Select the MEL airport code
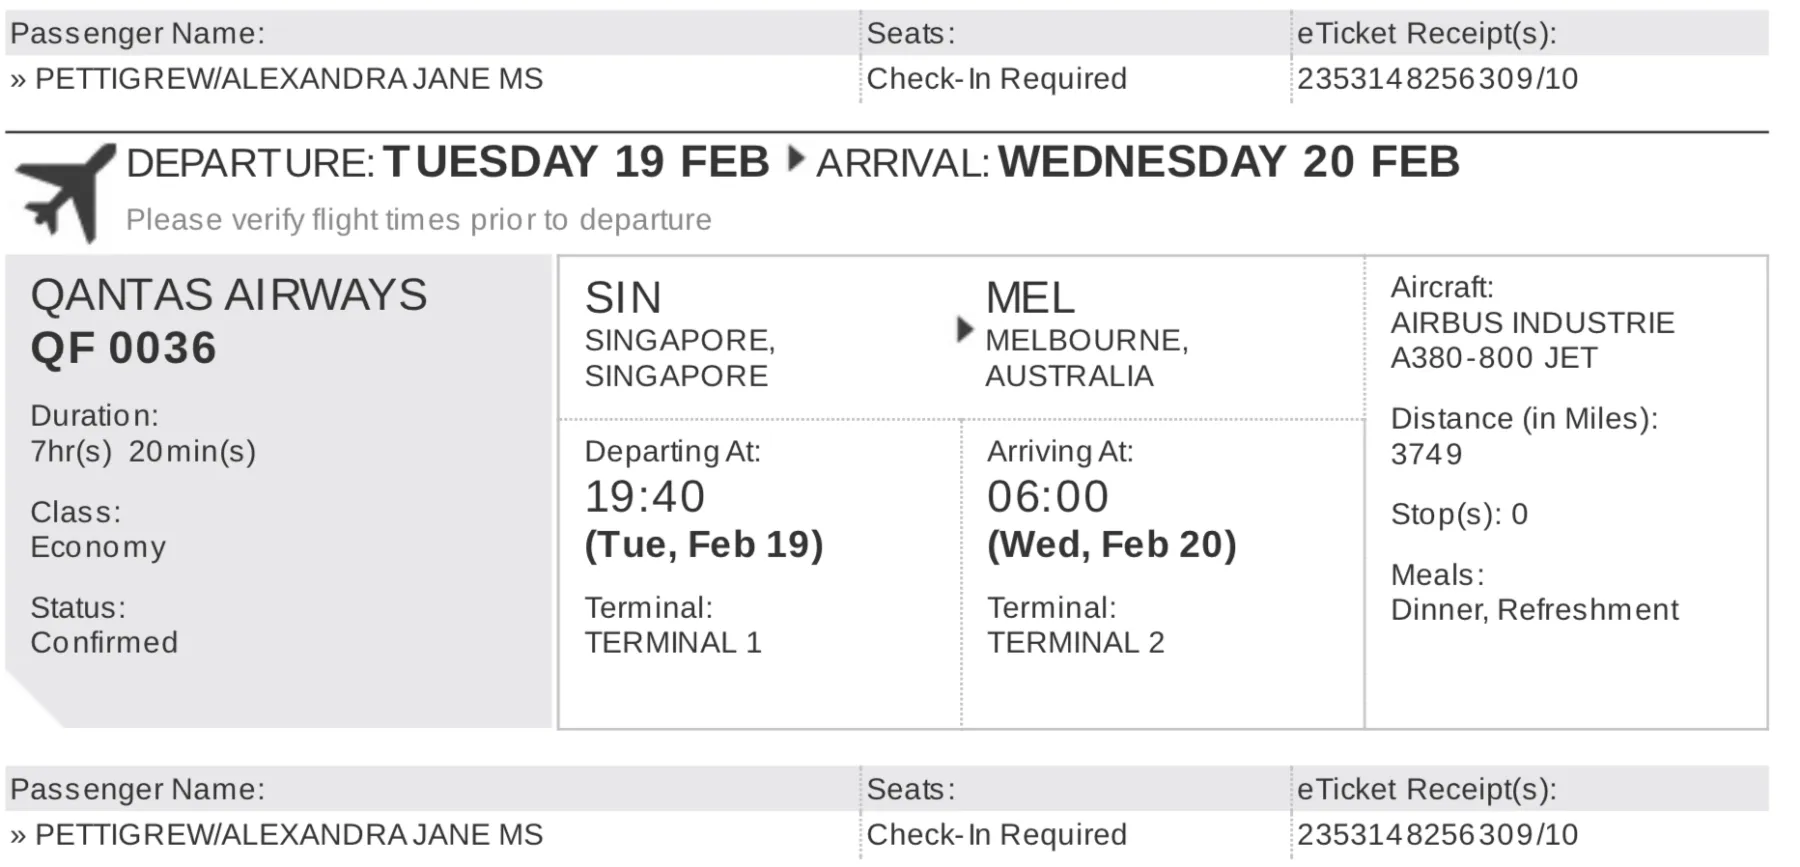 coord(1030,298)
